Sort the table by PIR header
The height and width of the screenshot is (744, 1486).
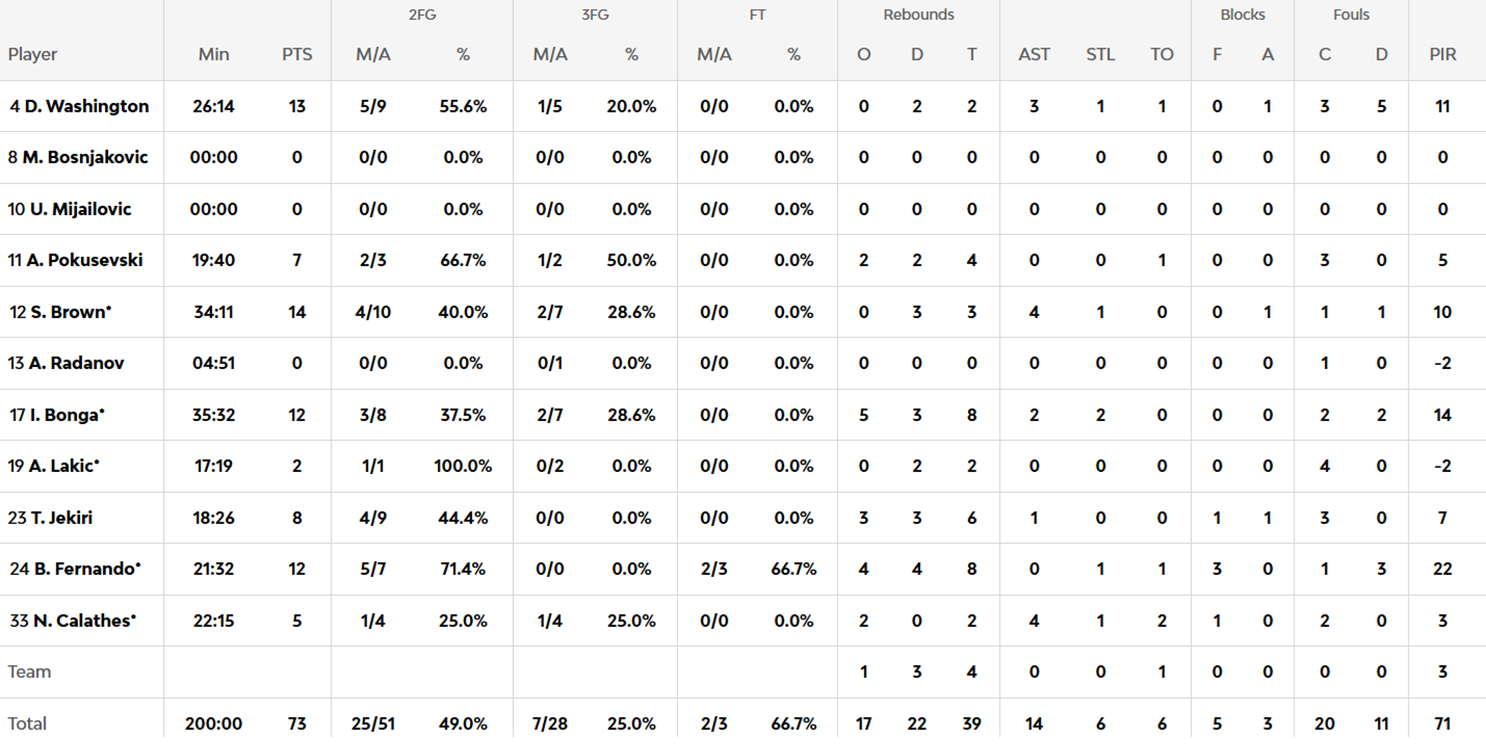(x=1443, y=55)
